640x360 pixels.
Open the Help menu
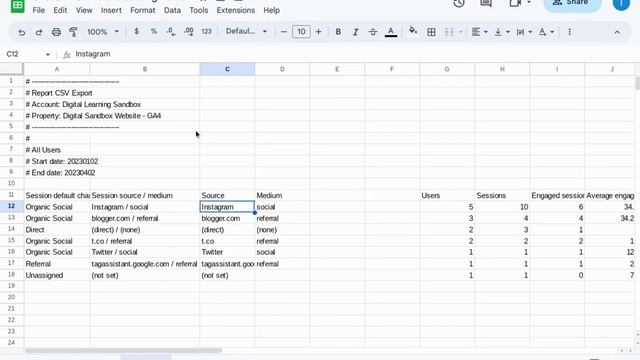click(271, 10)
